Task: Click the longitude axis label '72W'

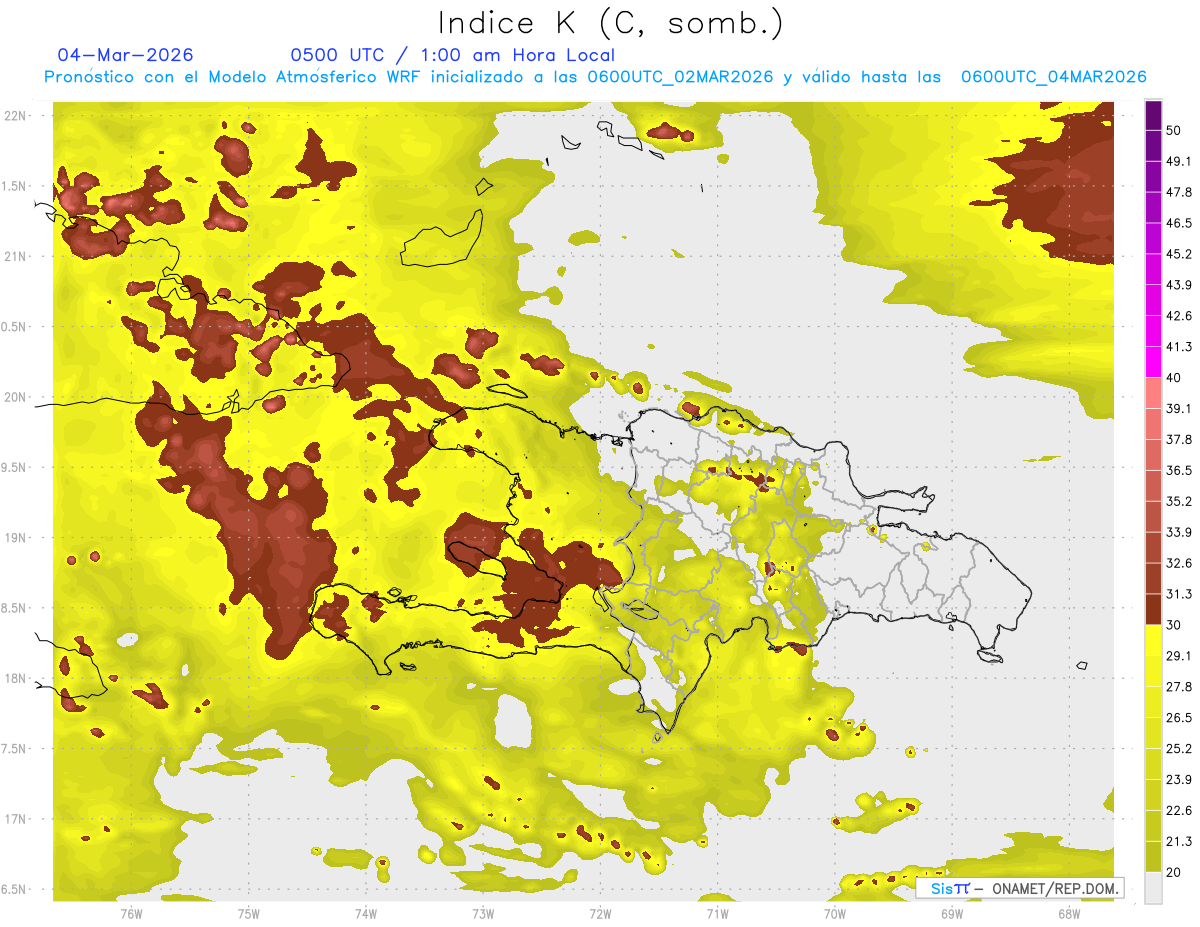Action: (x=600, y=914)
